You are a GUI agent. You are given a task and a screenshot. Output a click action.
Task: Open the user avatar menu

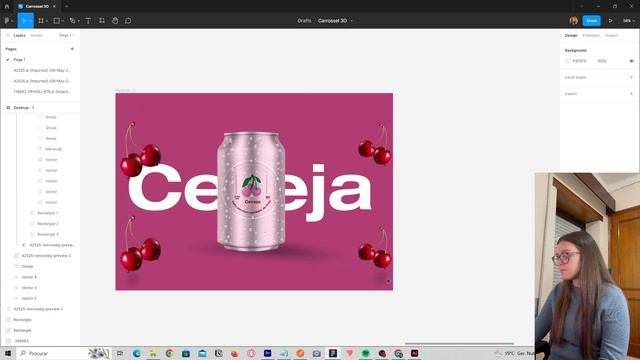573,20
